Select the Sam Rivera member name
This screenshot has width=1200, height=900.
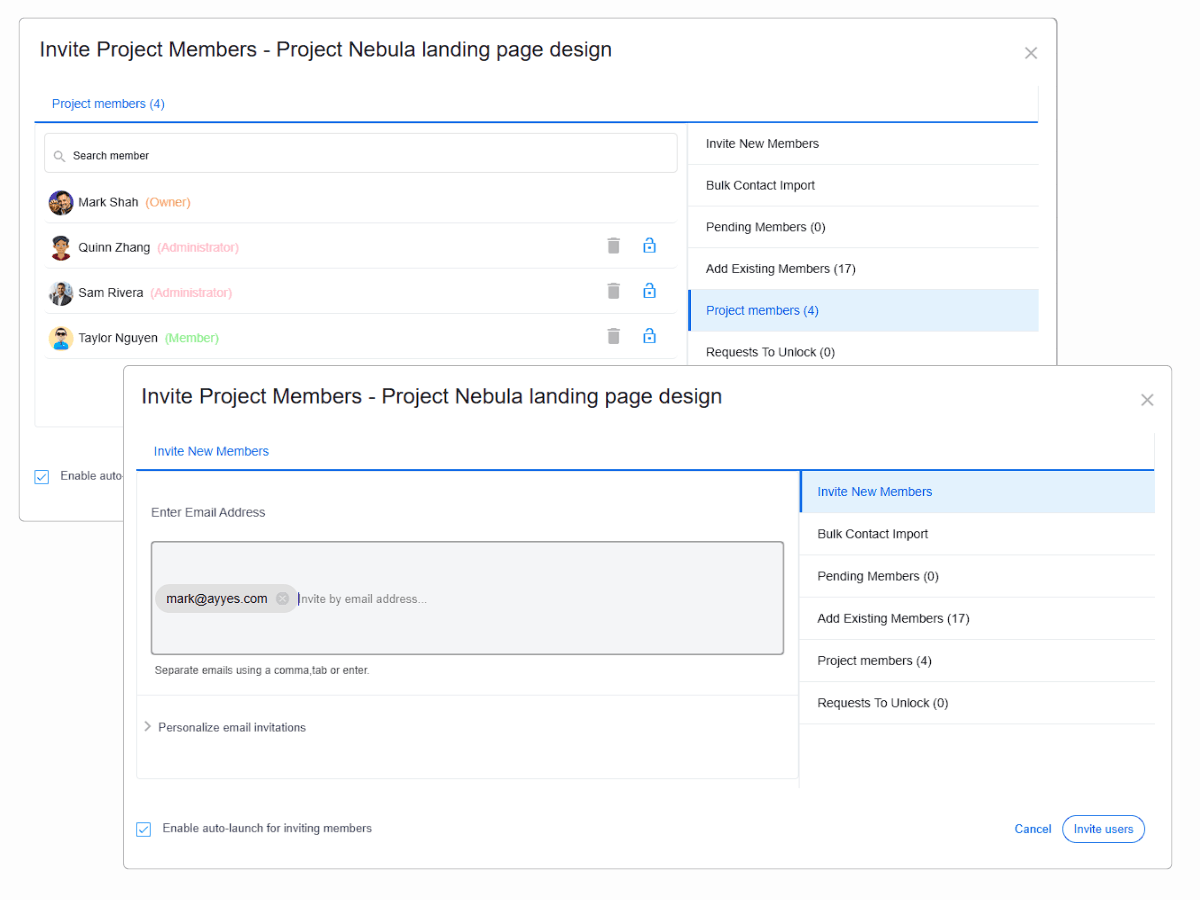point(111,293)
